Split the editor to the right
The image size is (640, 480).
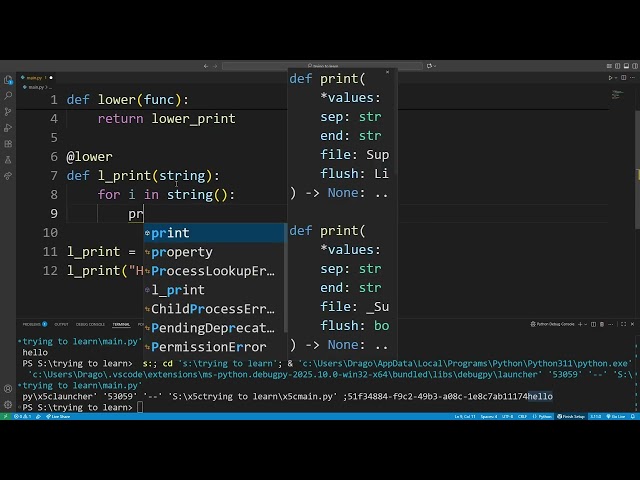623,78
